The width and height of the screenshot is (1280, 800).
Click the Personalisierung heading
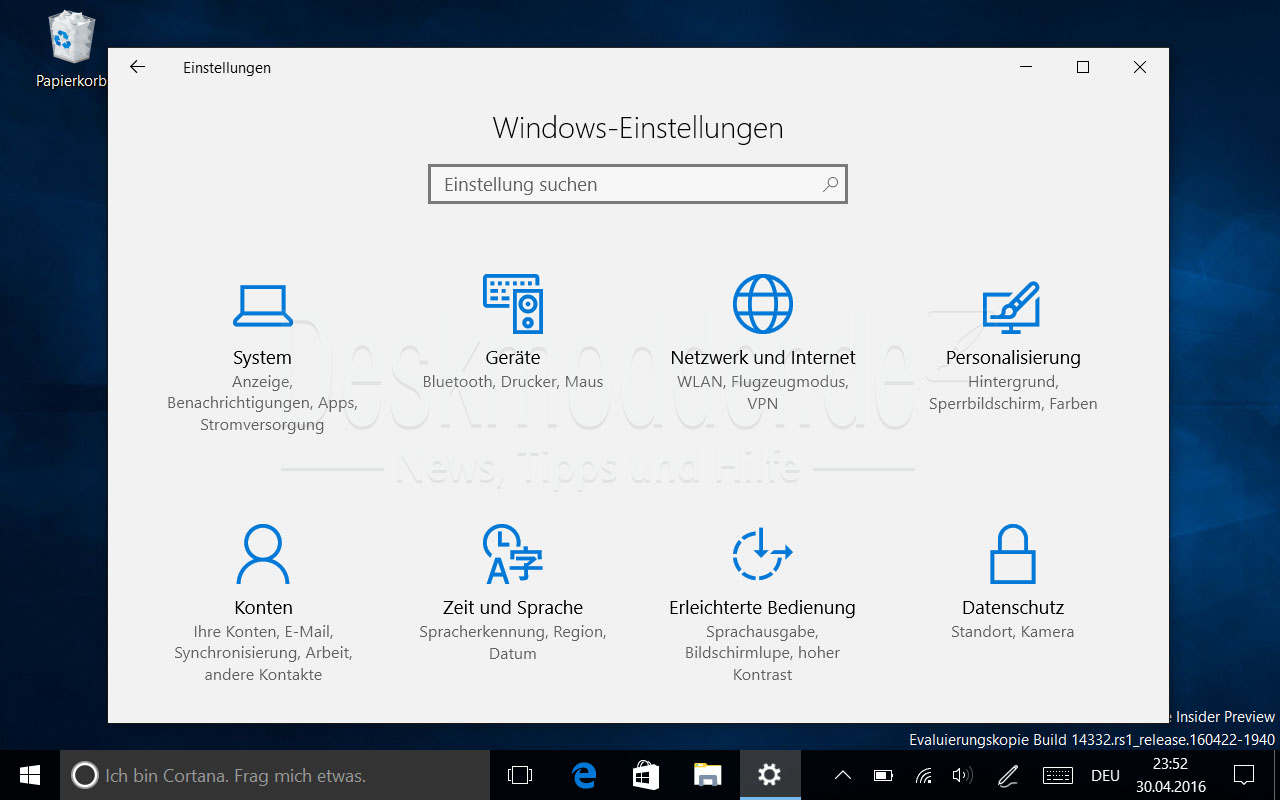[x=1013, y=357]
